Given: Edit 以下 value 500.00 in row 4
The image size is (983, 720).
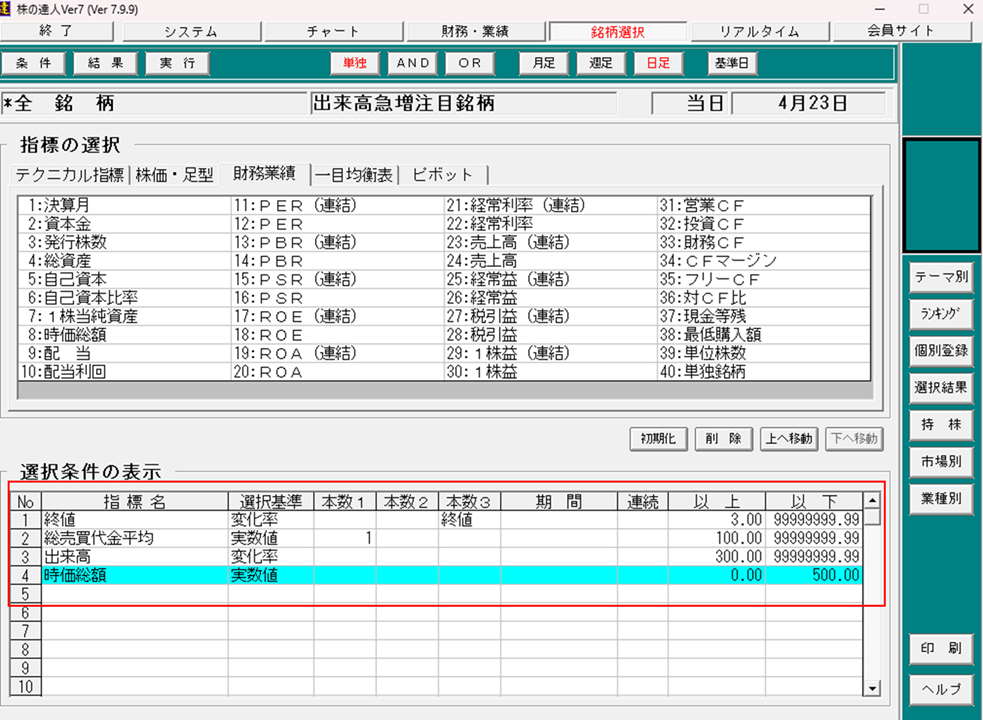Looking at the screenshot, I should (814, 575).
